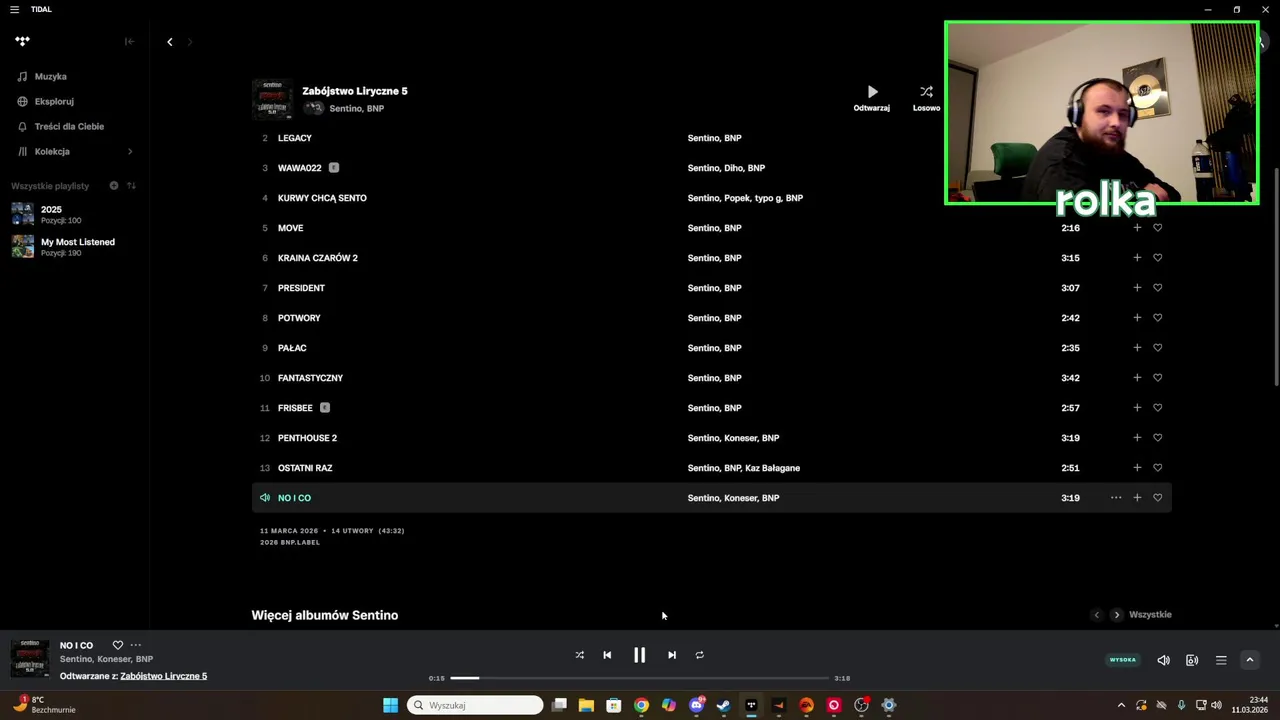Create a new playlist with plus icon
This screenshot has height=720, width=1280.
(x=113, y=185)
